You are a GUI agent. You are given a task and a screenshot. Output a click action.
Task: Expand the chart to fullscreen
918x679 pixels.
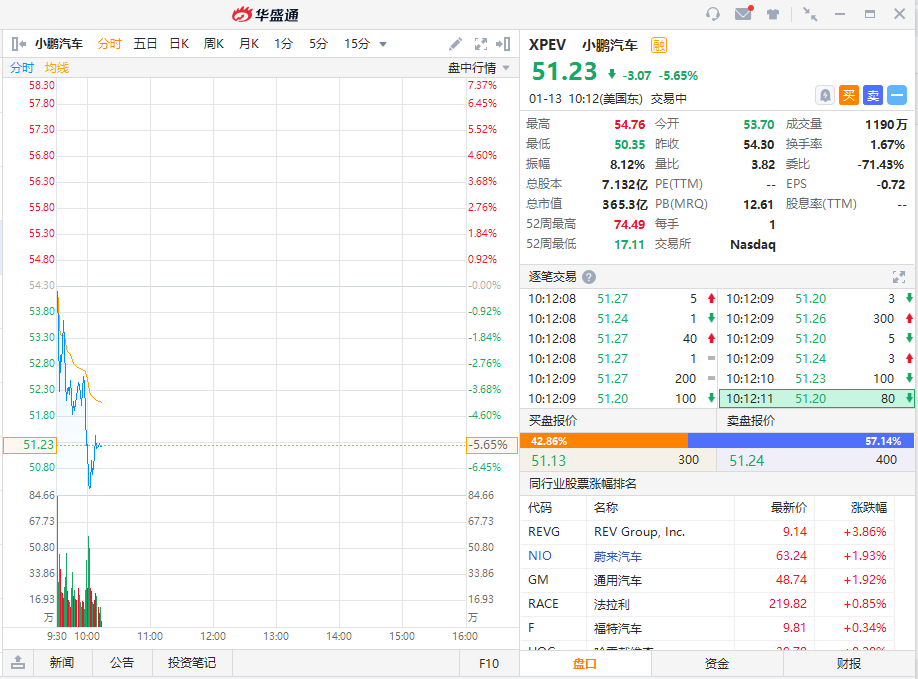[x=481, y=44]
